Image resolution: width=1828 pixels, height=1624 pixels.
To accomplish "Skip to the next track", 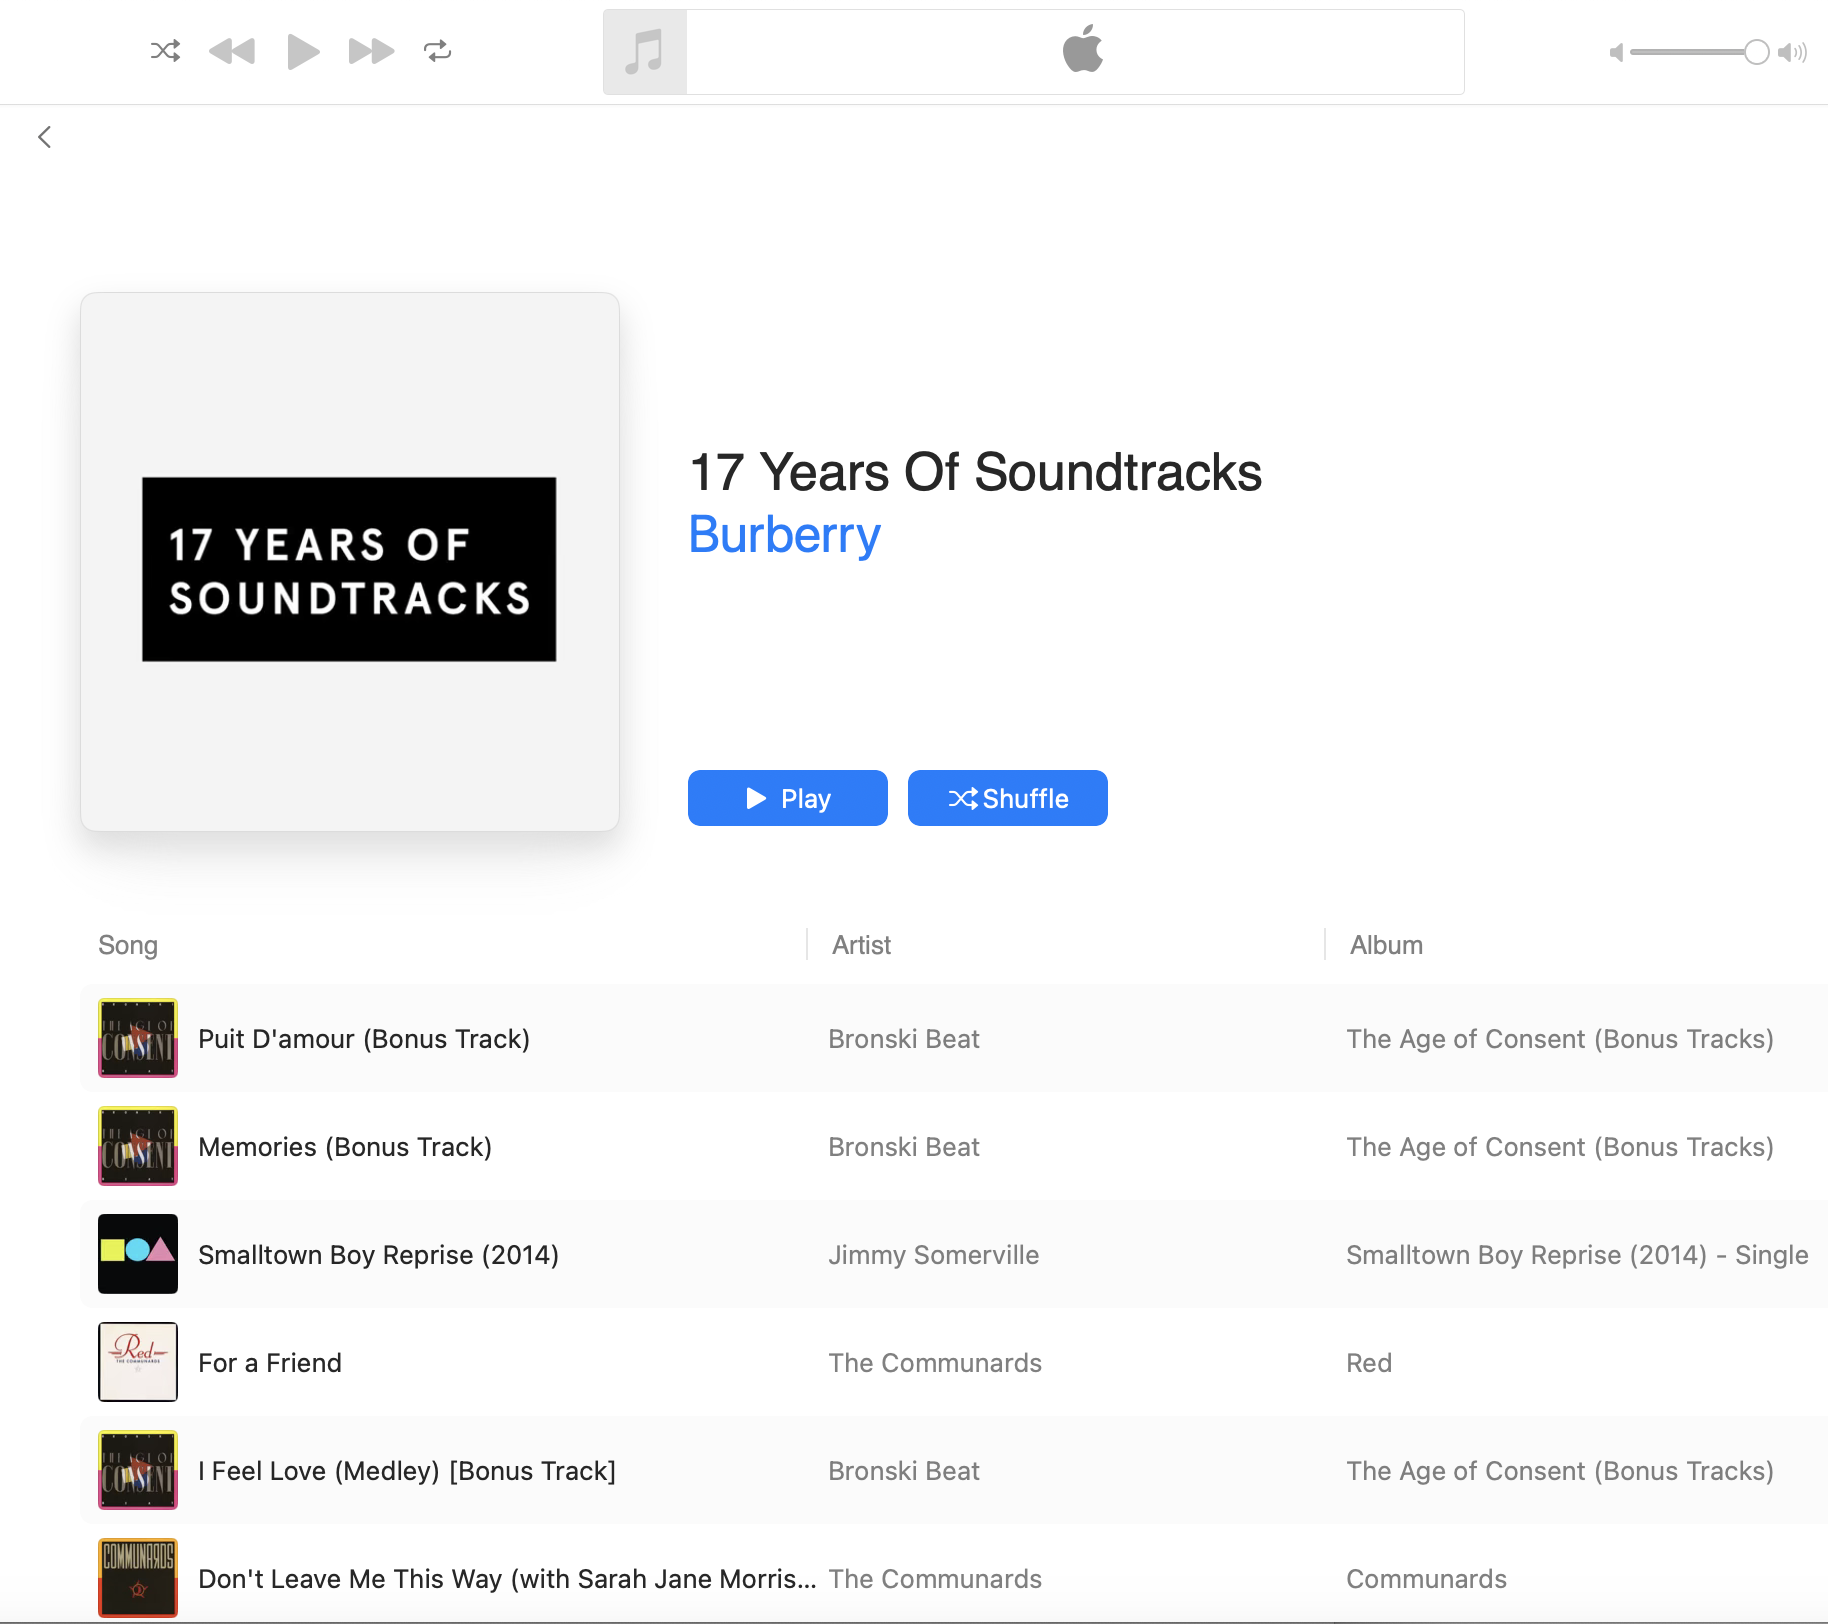I will tap(370, 51).
